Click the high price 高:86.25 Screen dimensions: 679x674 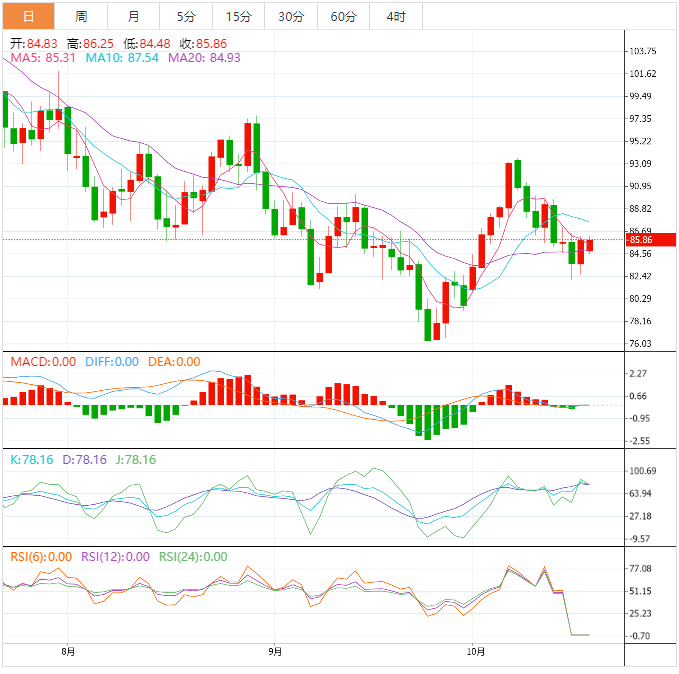point(90,43)
